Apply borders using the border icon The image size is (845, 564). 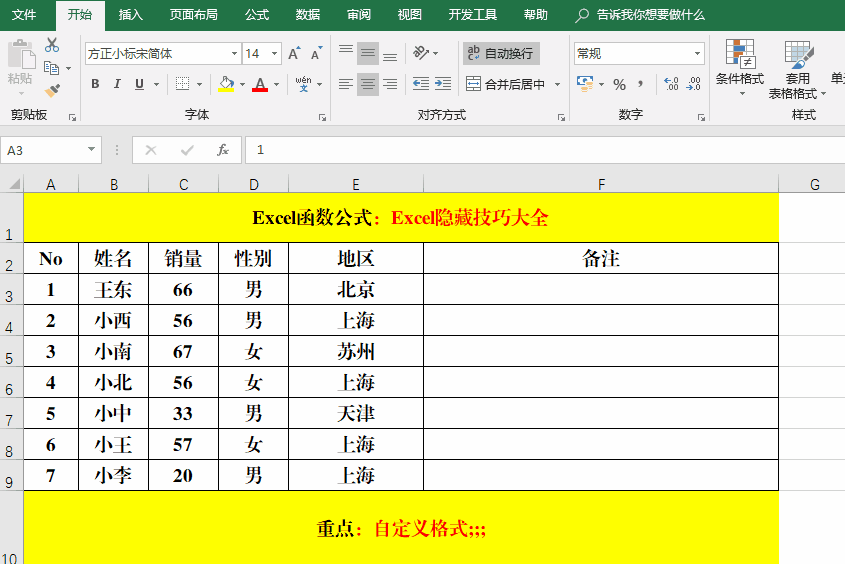183,84
